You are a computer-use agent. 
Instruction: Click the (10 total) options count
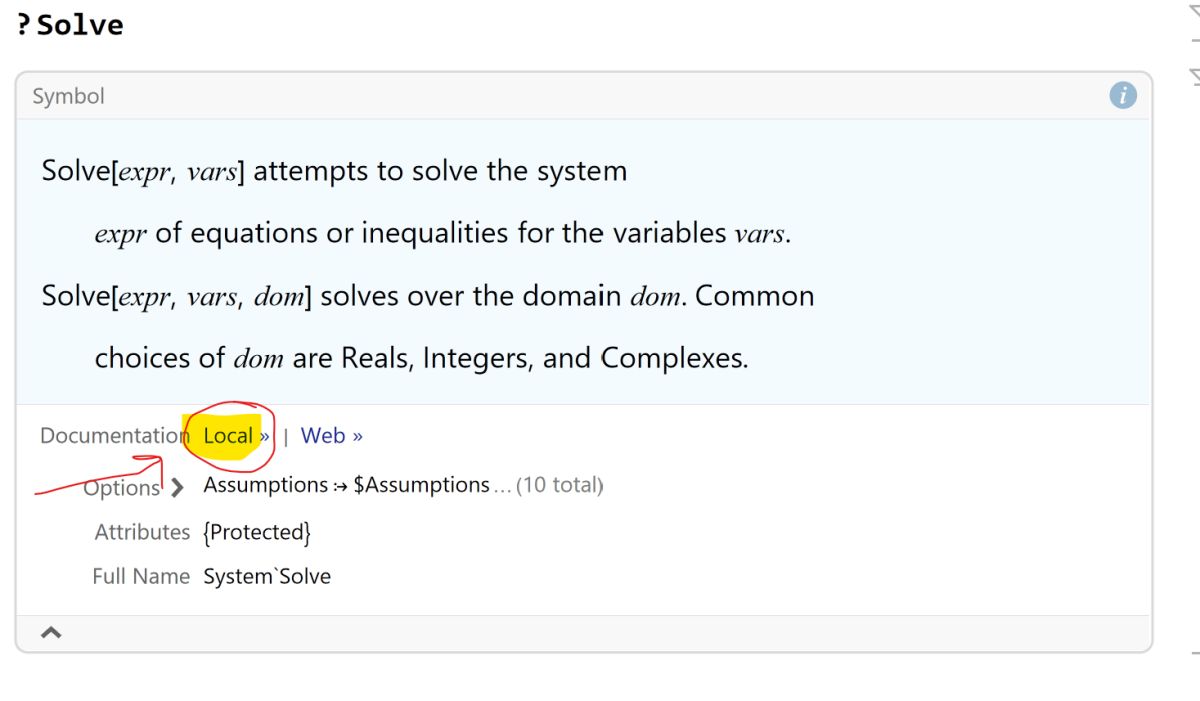pos(559,486)
